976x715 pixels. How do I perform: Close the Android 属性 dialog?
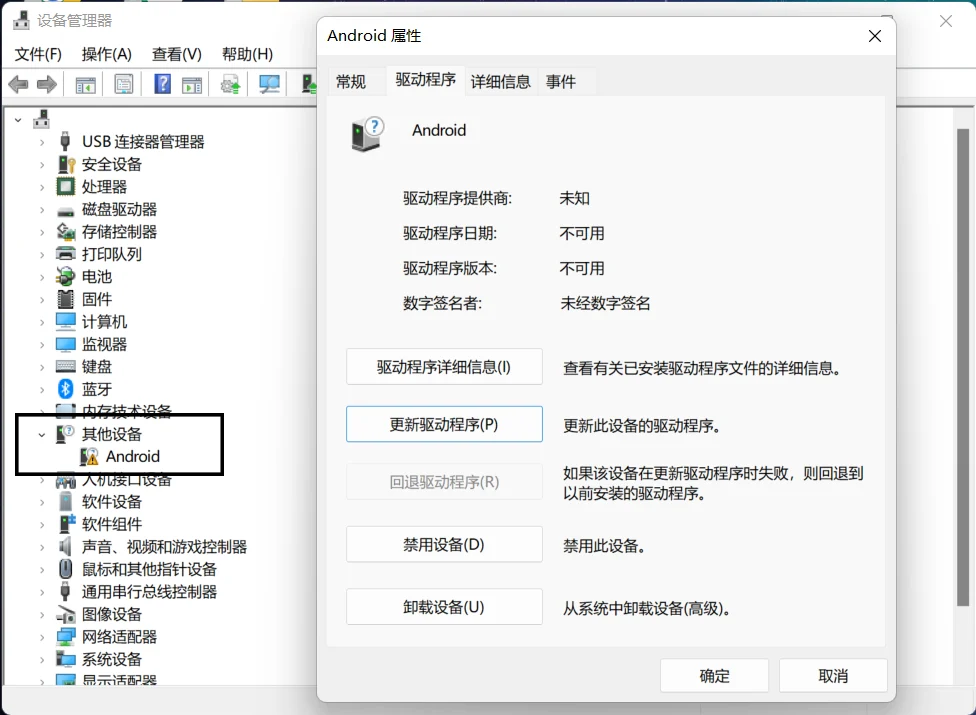tap(875, 36)
